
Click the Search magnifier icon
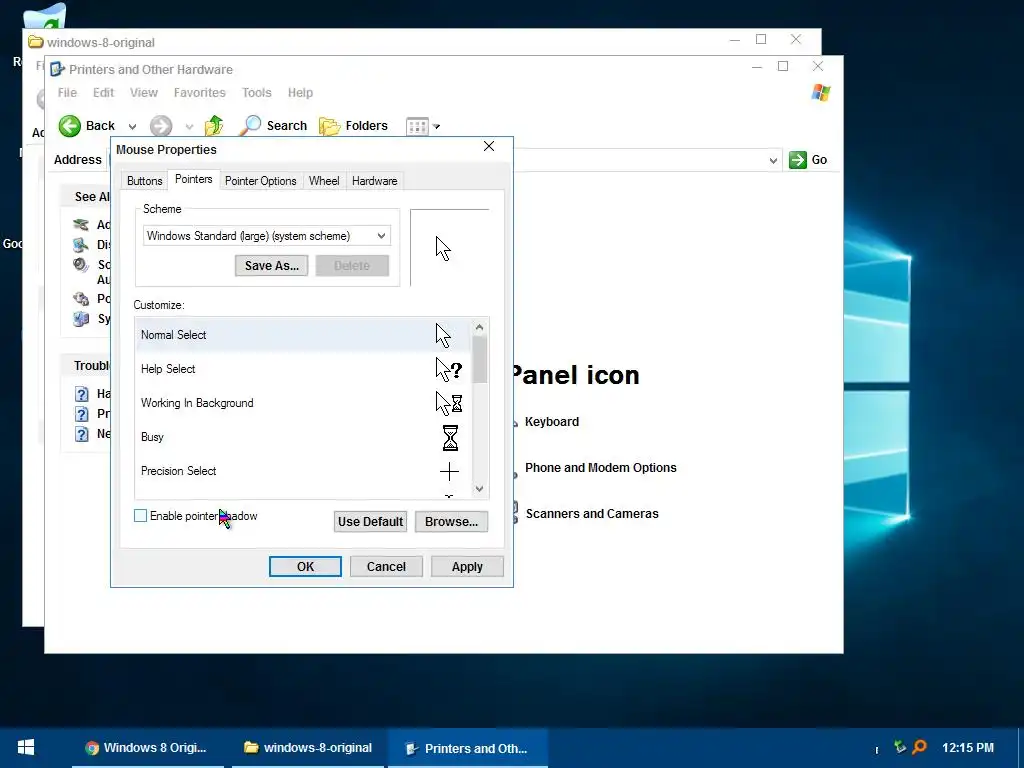250,125
